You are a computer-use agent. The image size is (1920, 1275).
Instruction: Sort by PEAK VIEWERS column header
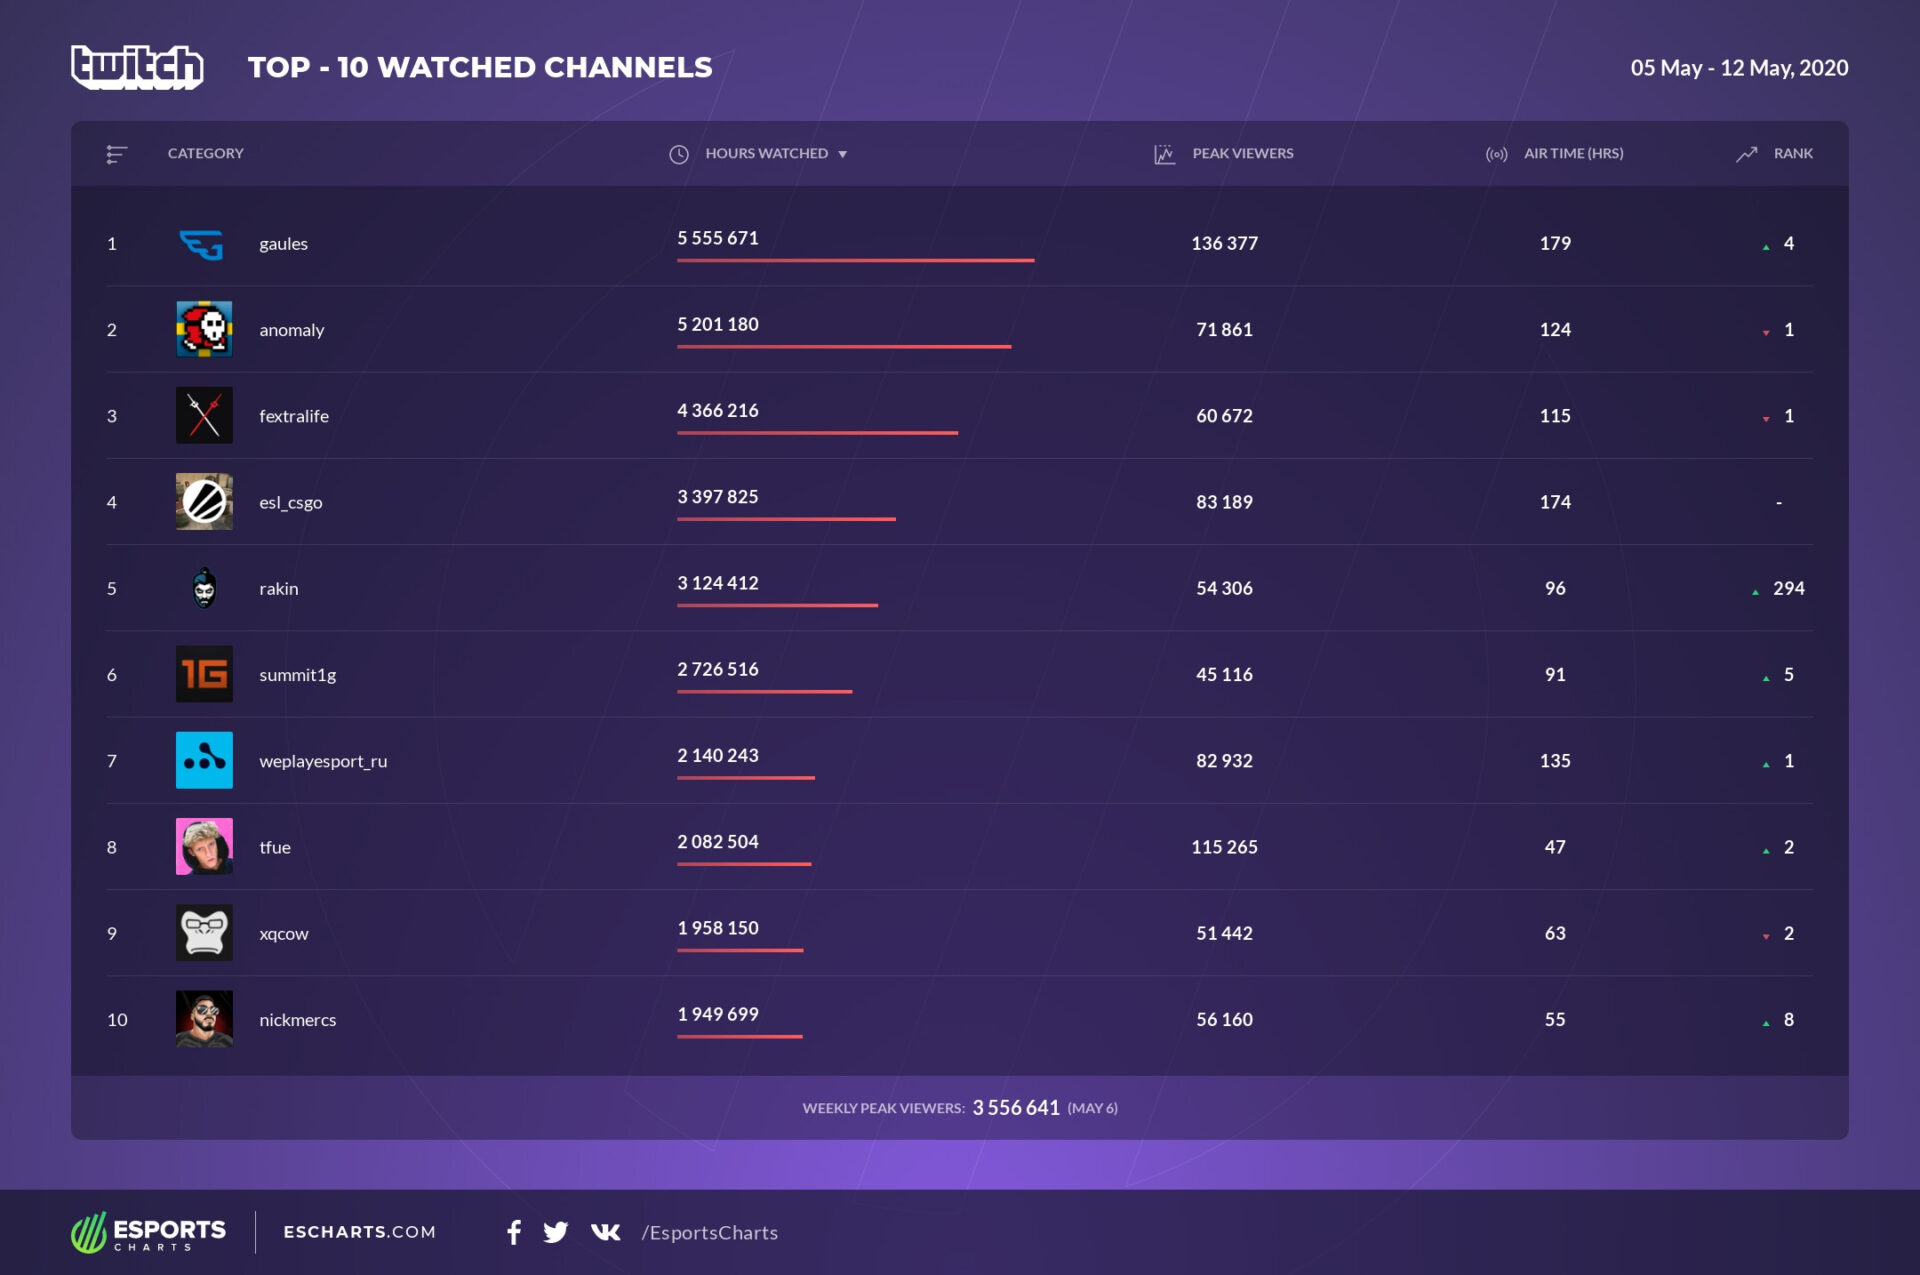[1243, 153]
